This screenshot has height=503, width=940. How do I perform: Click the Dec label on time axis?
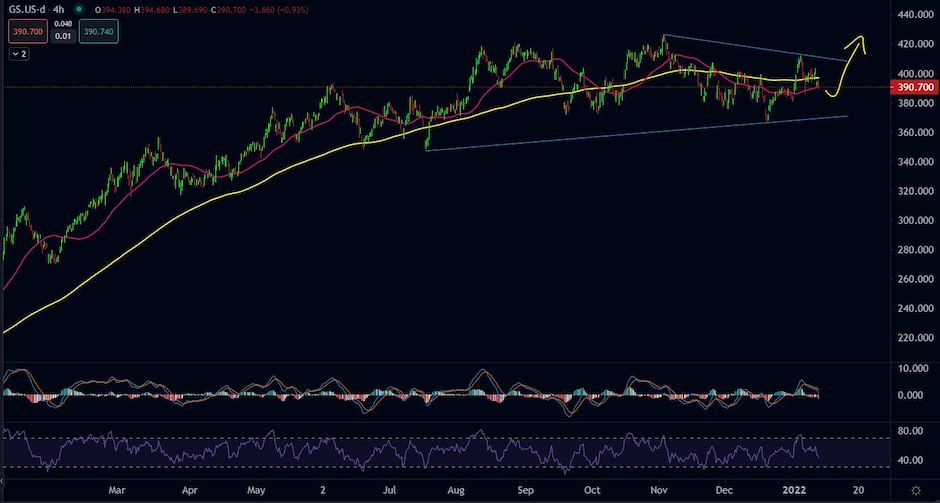coord(724,490)
